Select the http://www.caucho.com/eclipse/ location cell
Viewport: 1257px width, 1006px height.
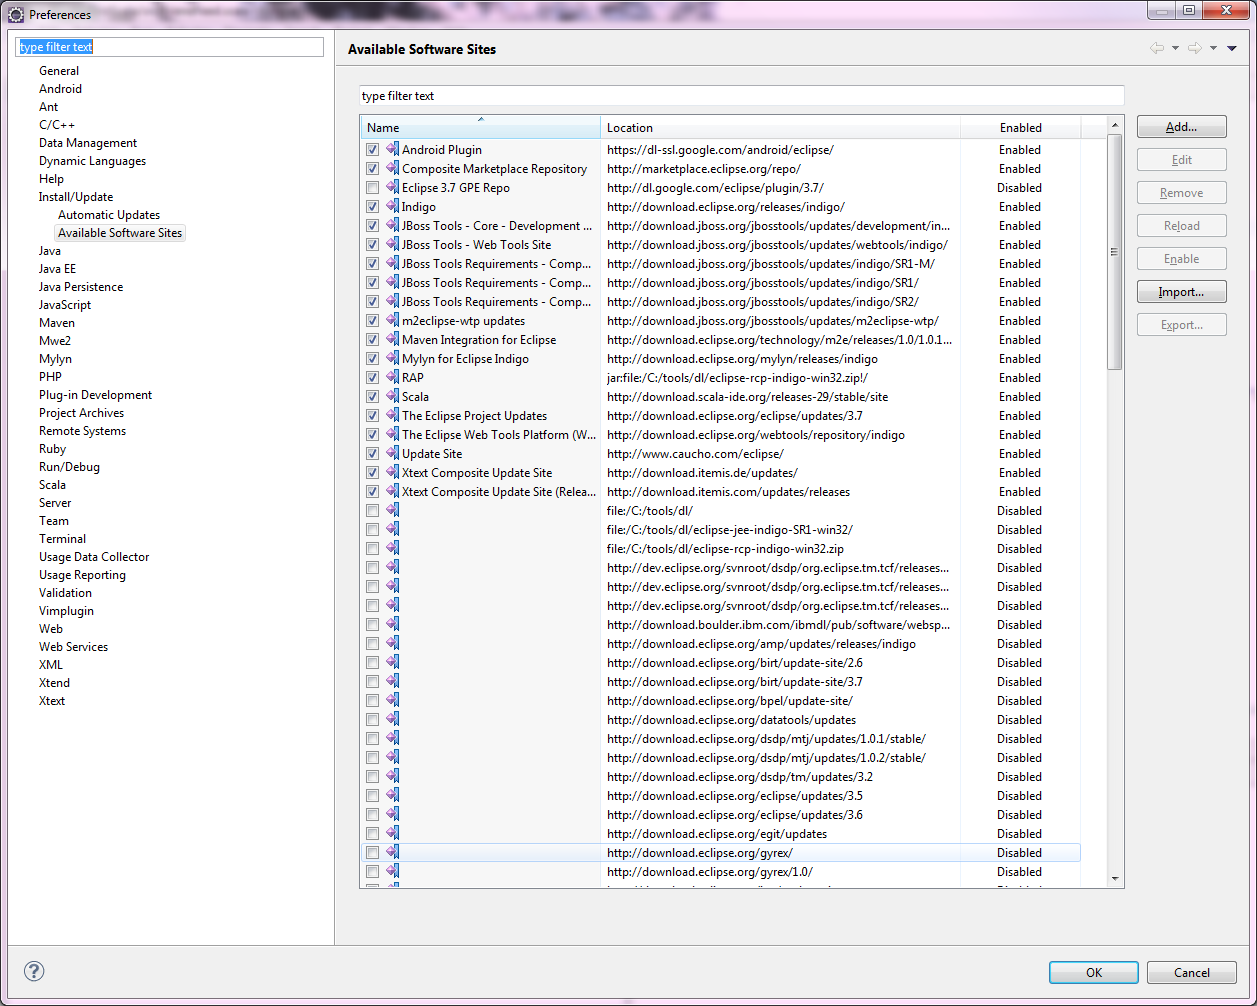(x=695, y=453)
